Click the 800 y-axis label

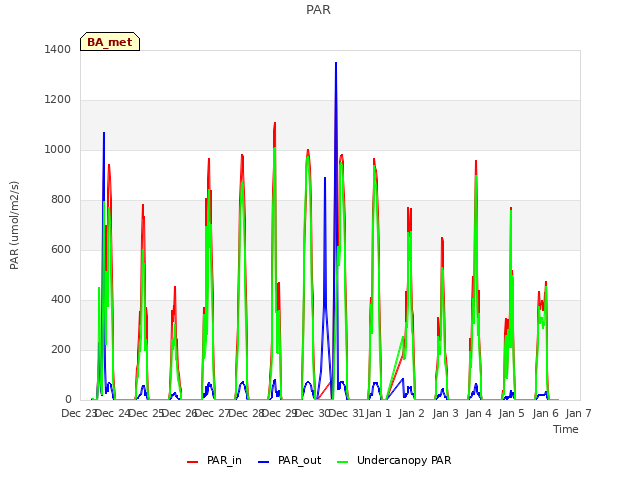pyautogui.click(x=61, y=200)
